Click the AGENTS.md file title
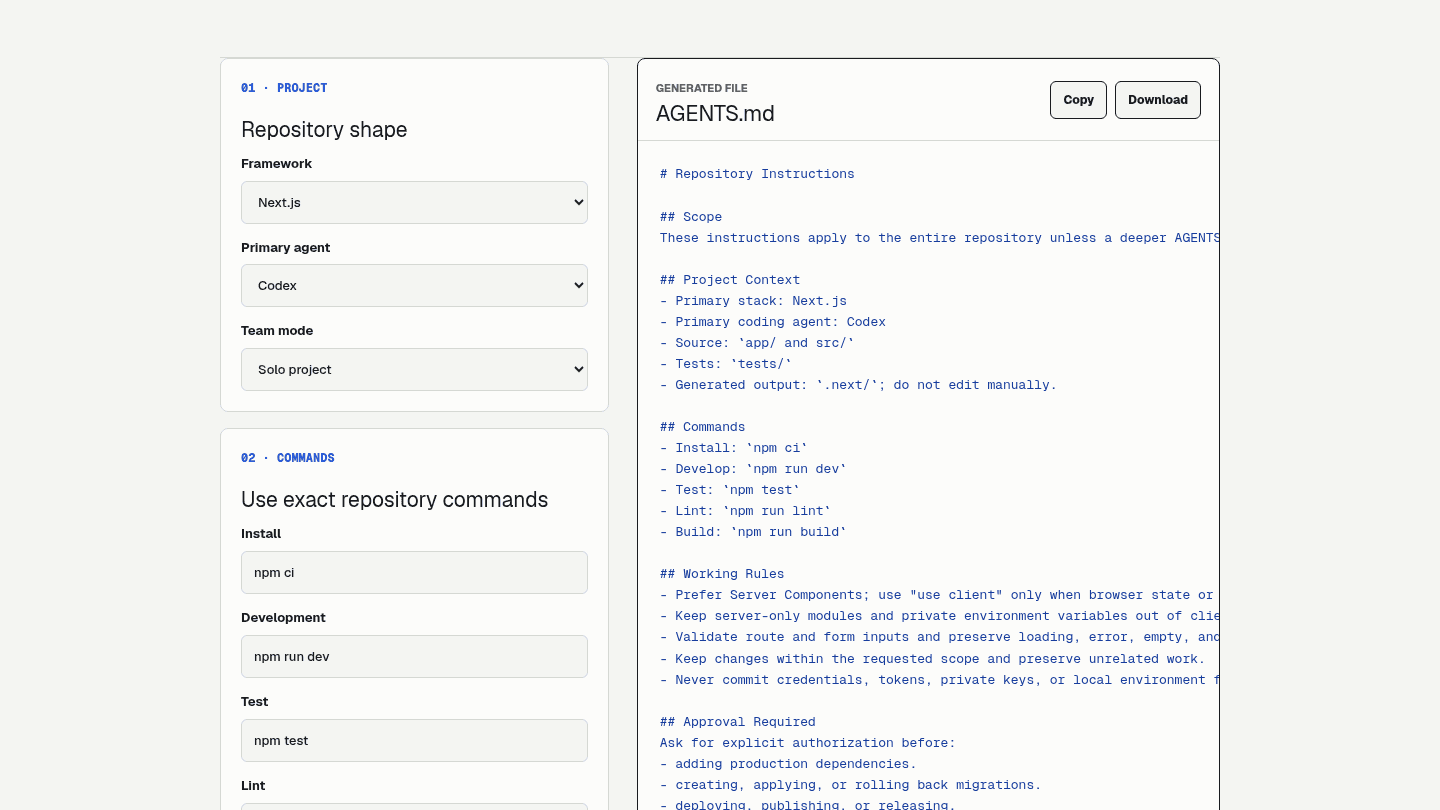The height and width of the screenshot is (810, 1440). click(715, 114)
